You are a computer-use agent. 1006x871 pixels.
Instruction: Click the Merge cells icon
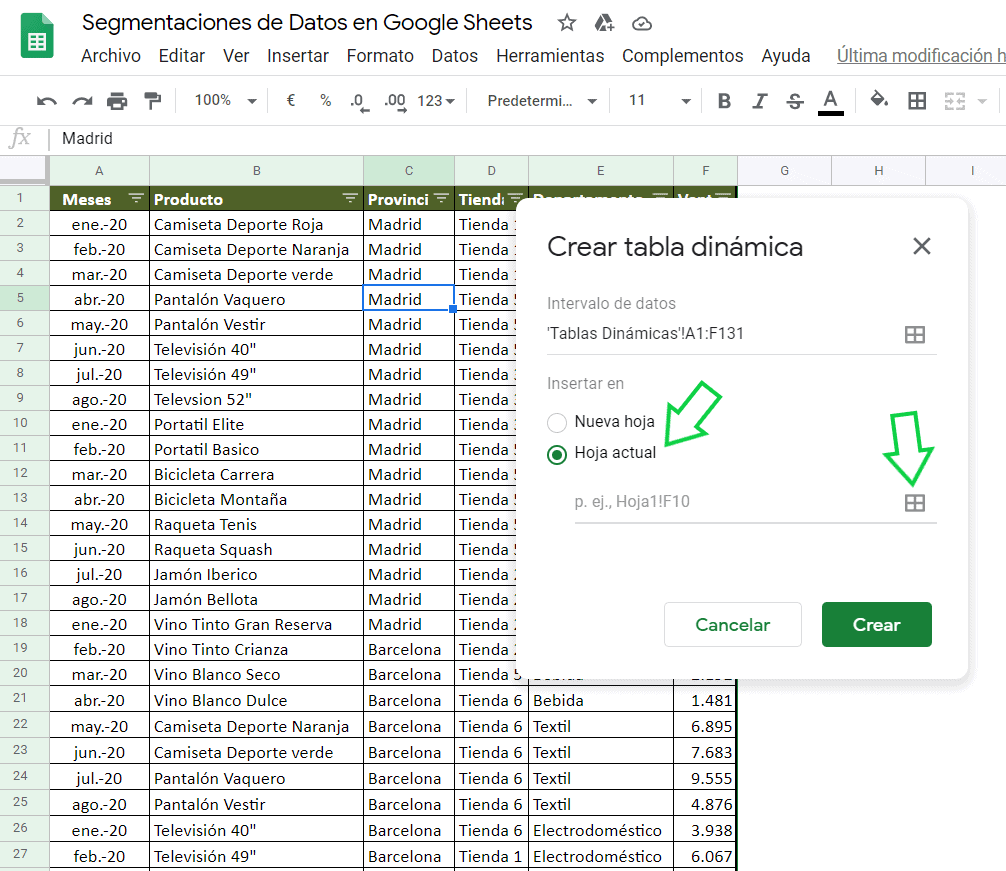(955, 101)
